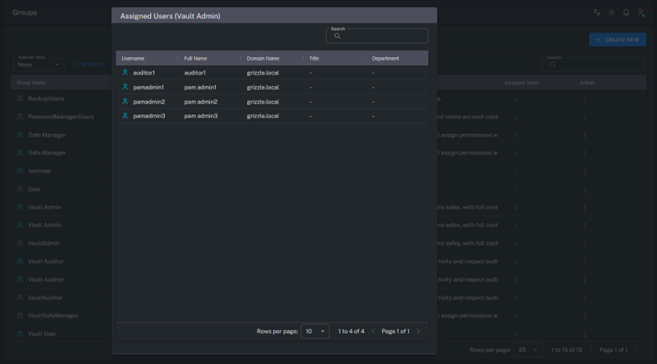
Task: Open the Refresh Time dropdown set to None
Action: 39,65
